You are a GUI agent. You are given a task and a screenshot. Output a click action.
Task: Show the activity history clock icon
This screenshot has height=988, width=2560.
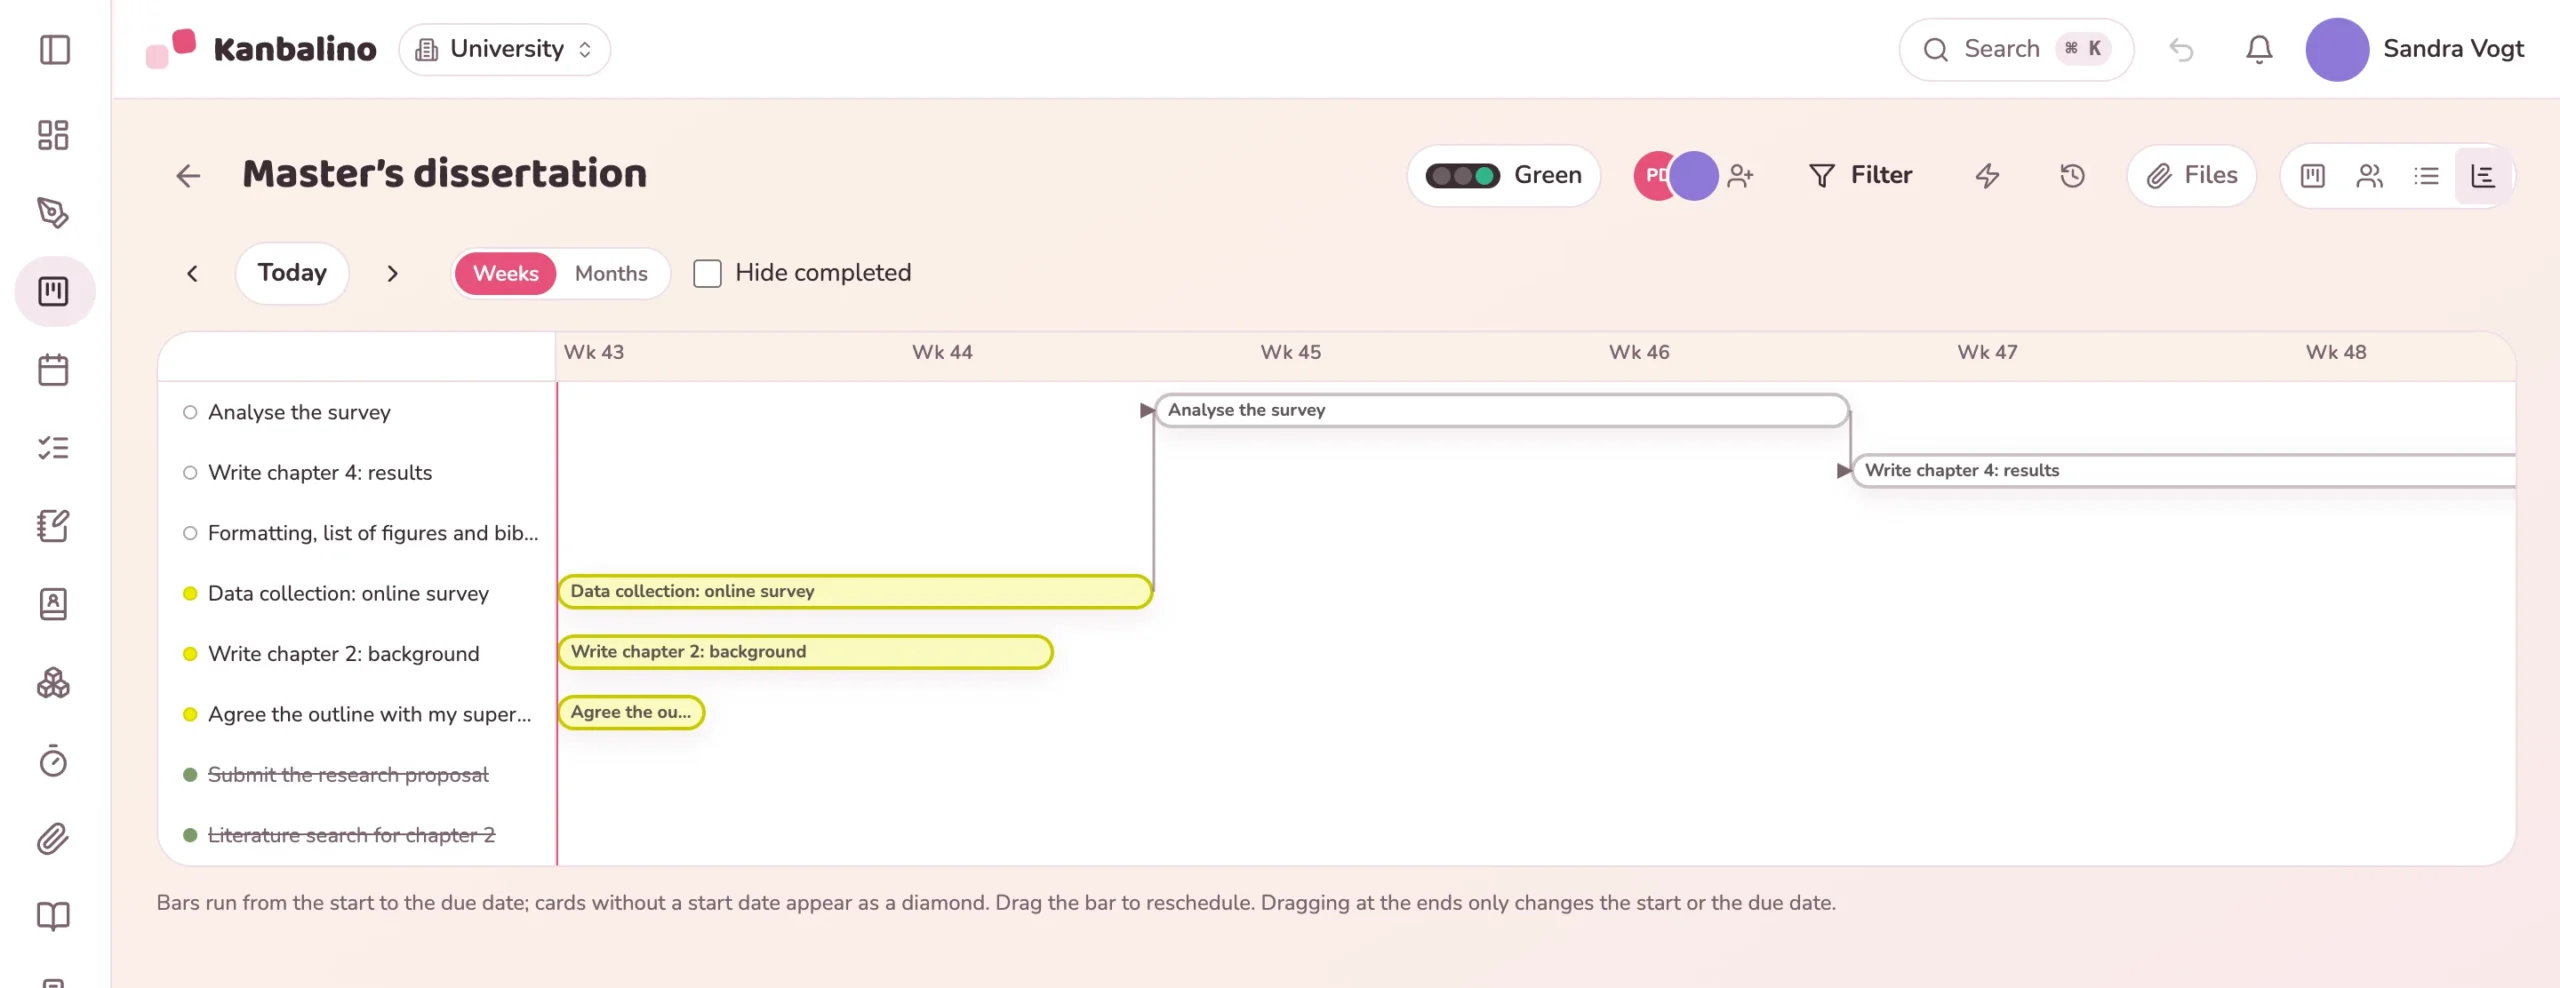(x=2072, y=176)
